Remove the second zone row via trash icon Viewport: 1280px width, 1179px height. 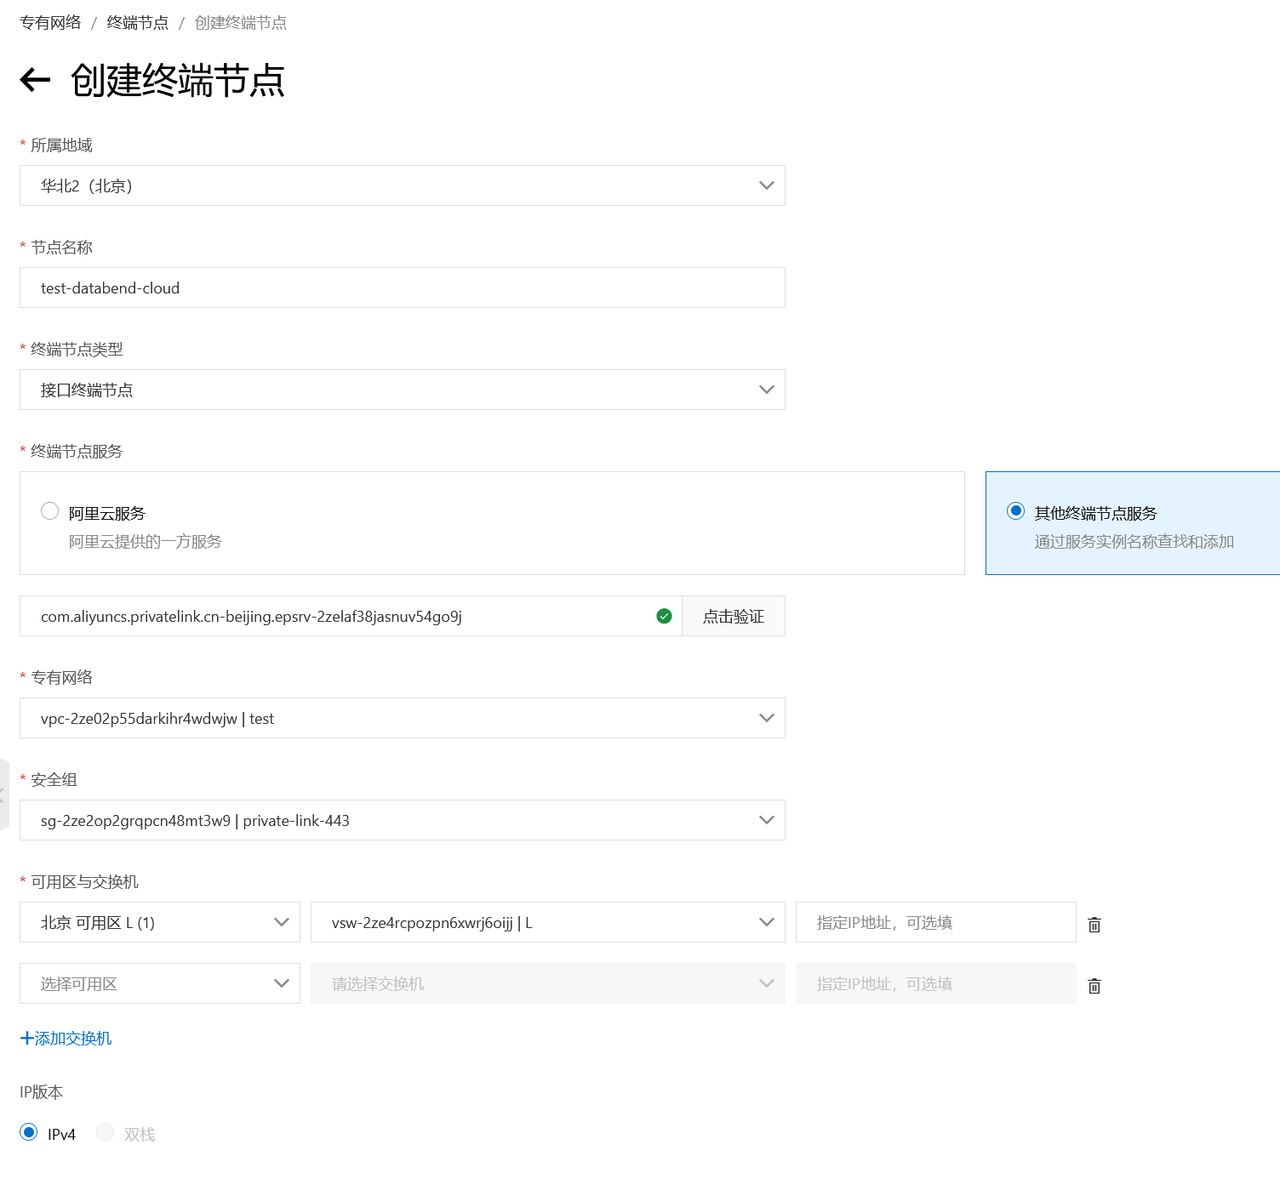pos(1094,985)
